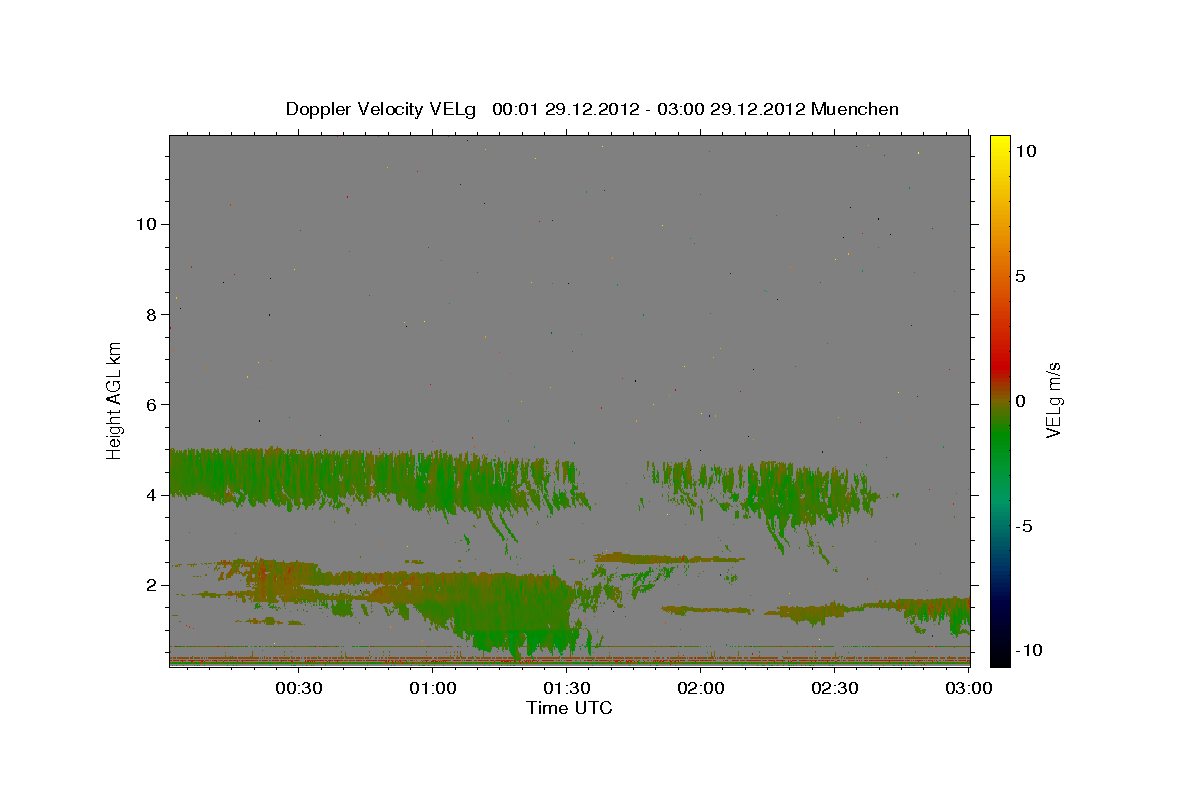Click the x-axis label "Time UTC"
The height and width of the screenshot is (800, 1200).
[x=569, y=708]
